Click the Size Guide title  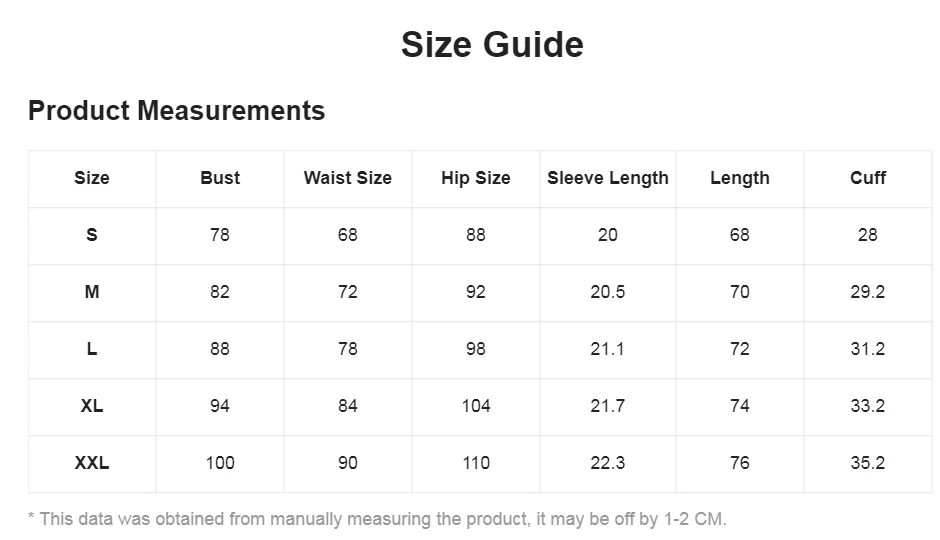click(492, 45)
